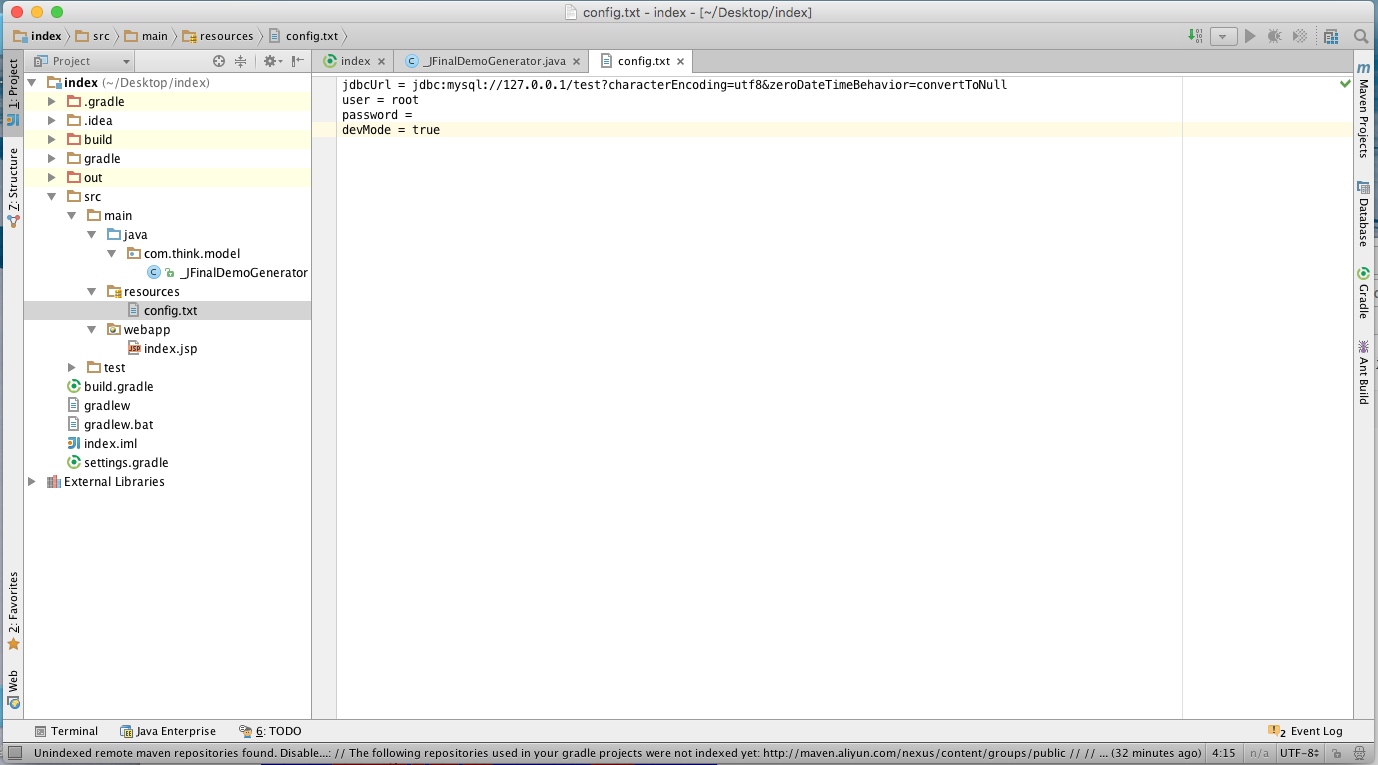Hide the Project tool window
This screenshot has height=765, width=1378.
coord(298,61)
